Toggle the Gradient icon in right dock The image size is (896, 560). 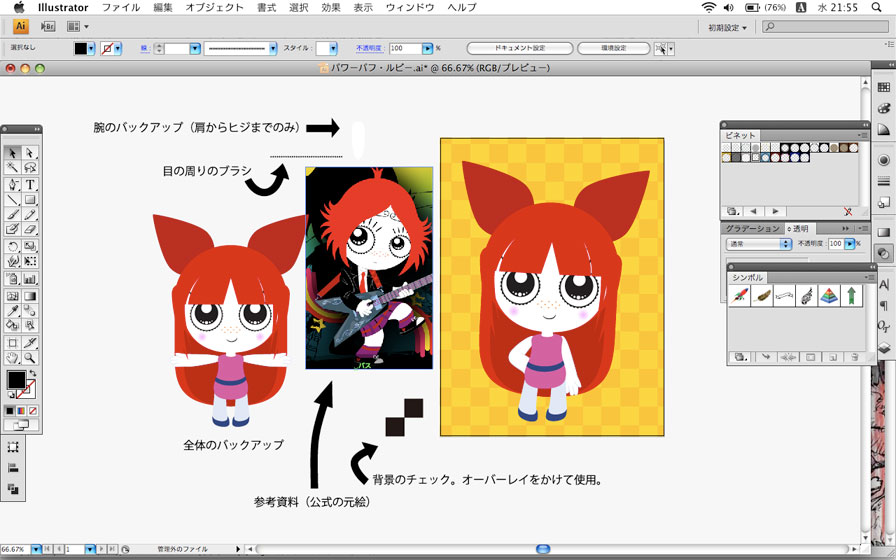point(883,232)
